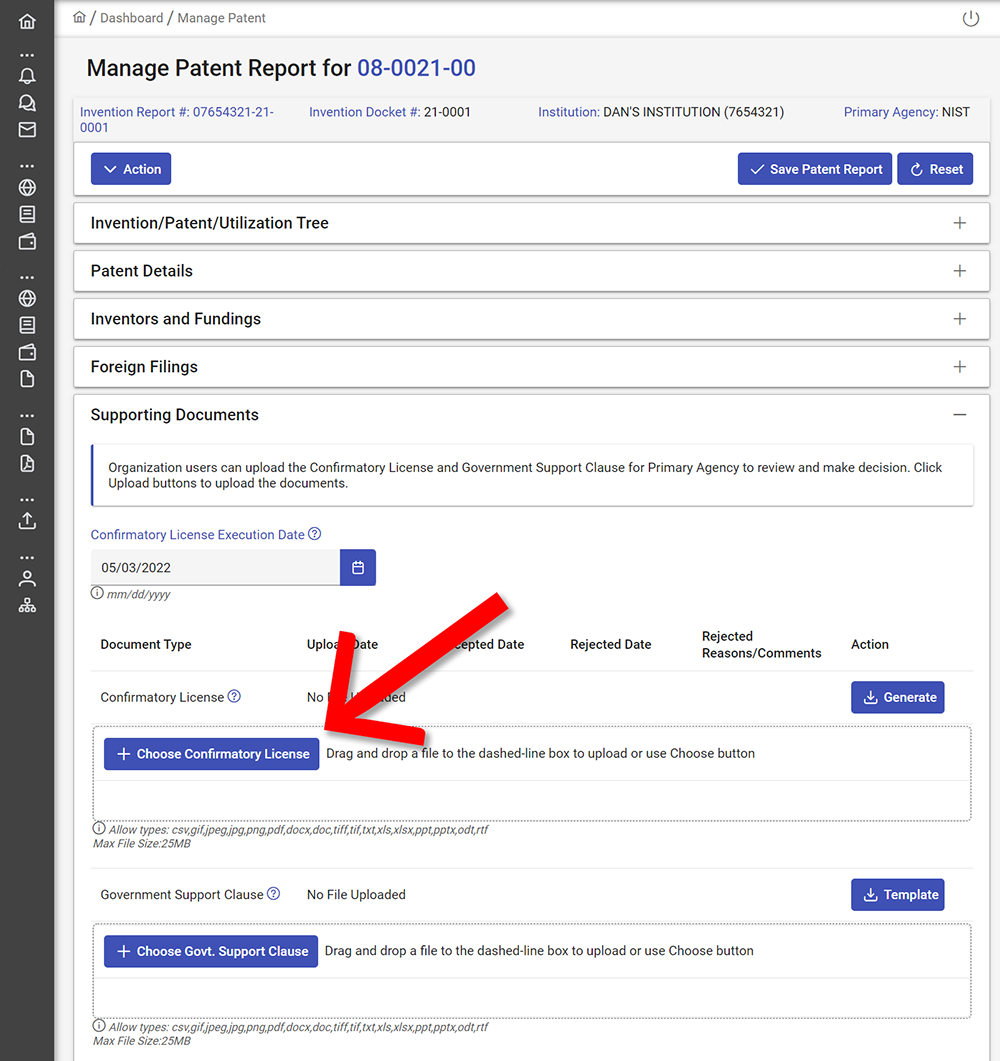This screenshot has width=1000, height=1061.
Task: Click the upload icon in the sidebar
Action: point(27,520)
